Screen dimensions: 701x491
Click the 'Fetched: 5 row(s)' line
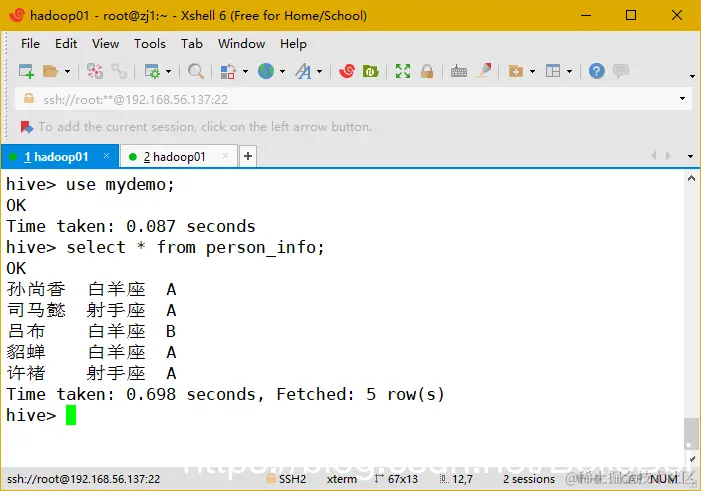tap(226, 394)
